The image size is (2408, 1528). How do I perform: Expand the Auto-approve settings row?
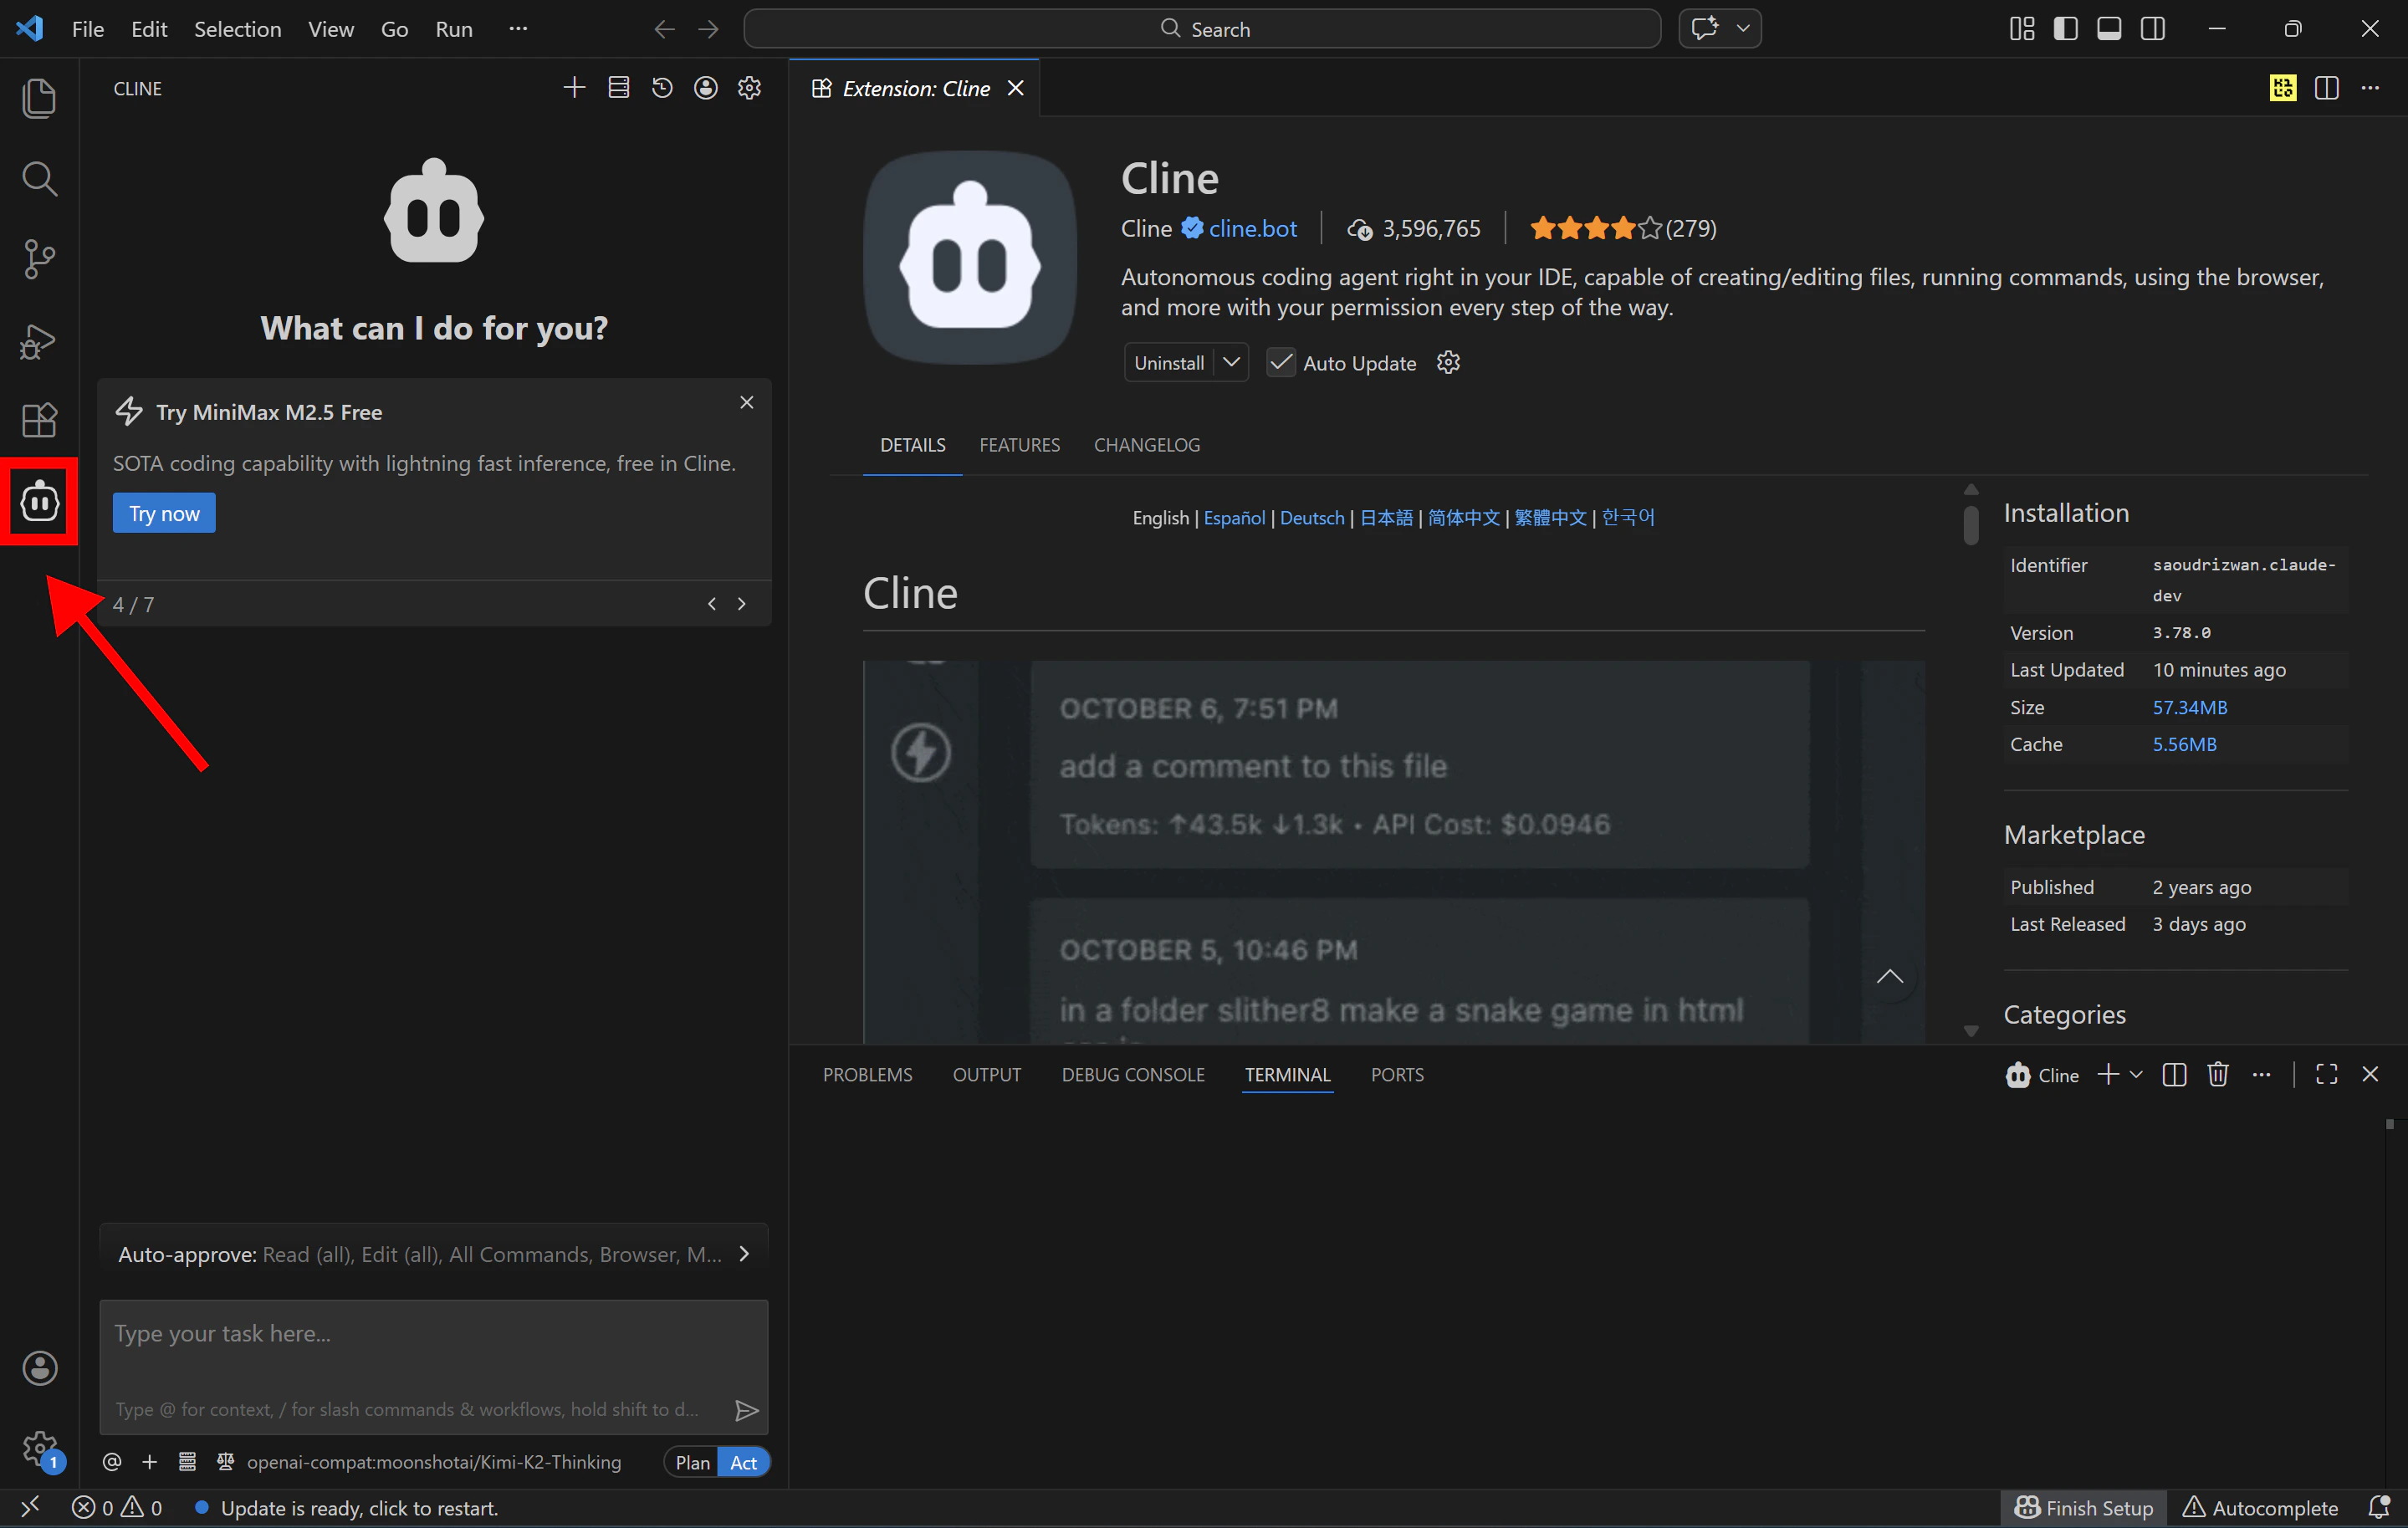pos(743,1254)
